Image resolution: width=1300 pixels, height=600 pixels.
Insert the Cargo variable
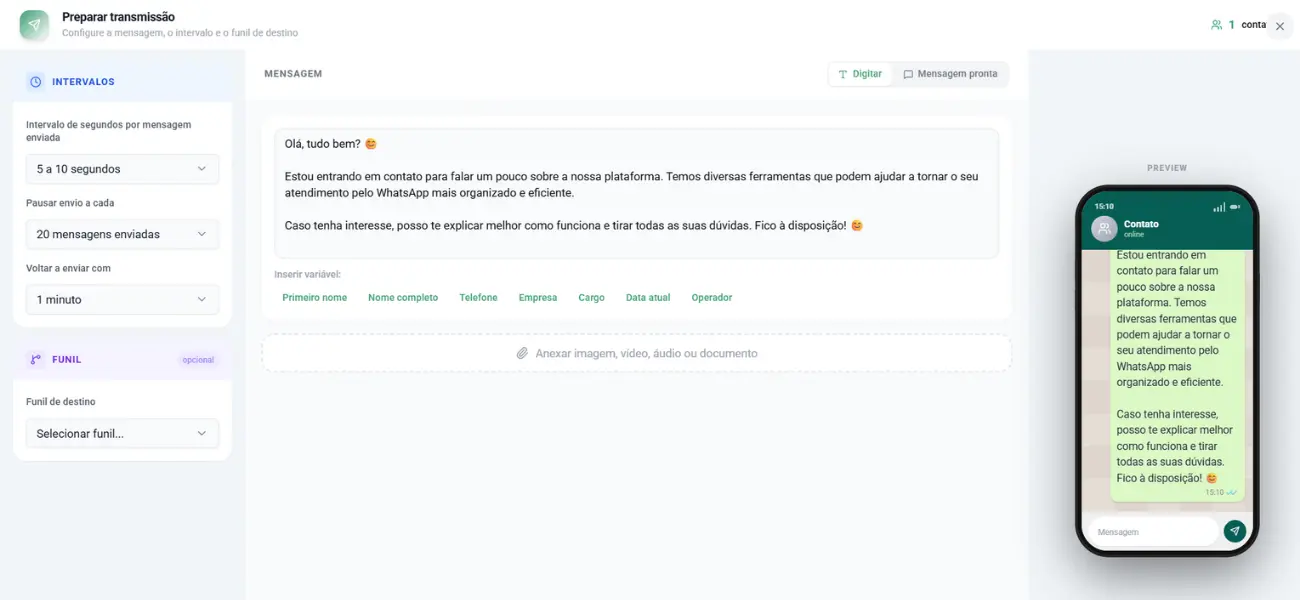pyautogui.click(x=591, y=297)
